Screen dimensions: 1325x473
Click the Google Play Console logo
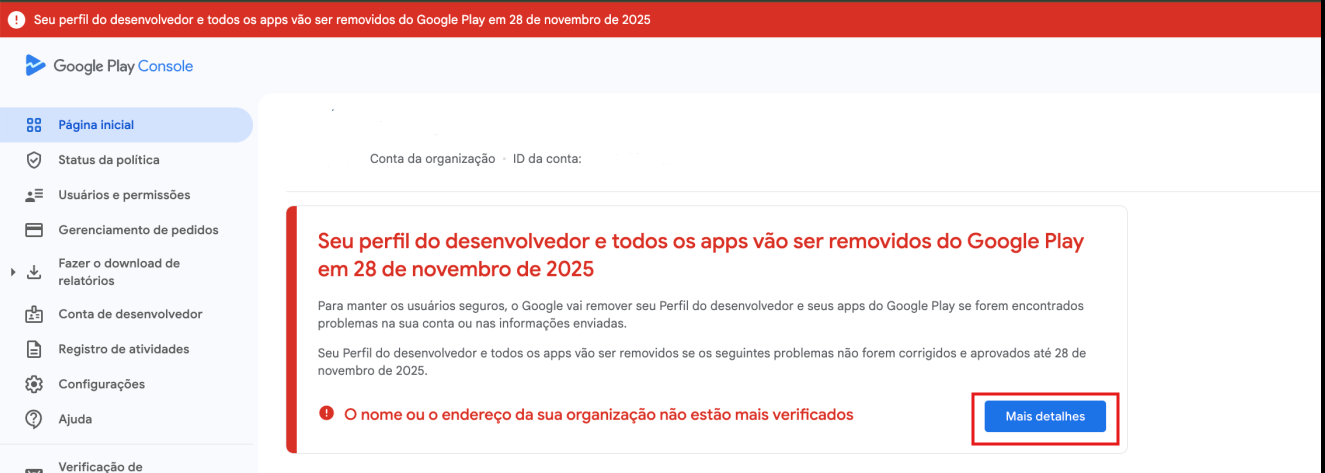coord(110,66)
